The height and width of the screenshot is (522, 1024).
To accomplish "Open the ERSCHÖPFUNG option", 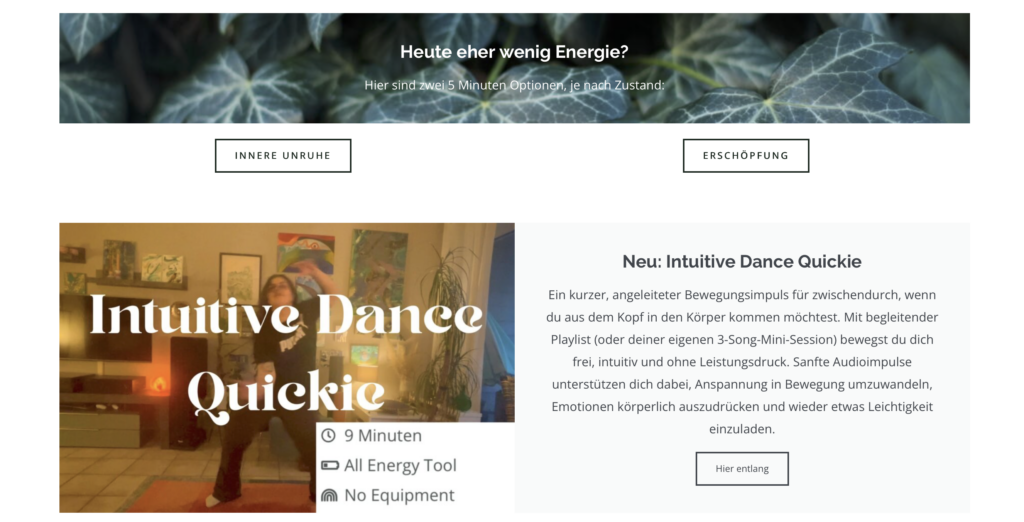I will (x=746, y=155).
